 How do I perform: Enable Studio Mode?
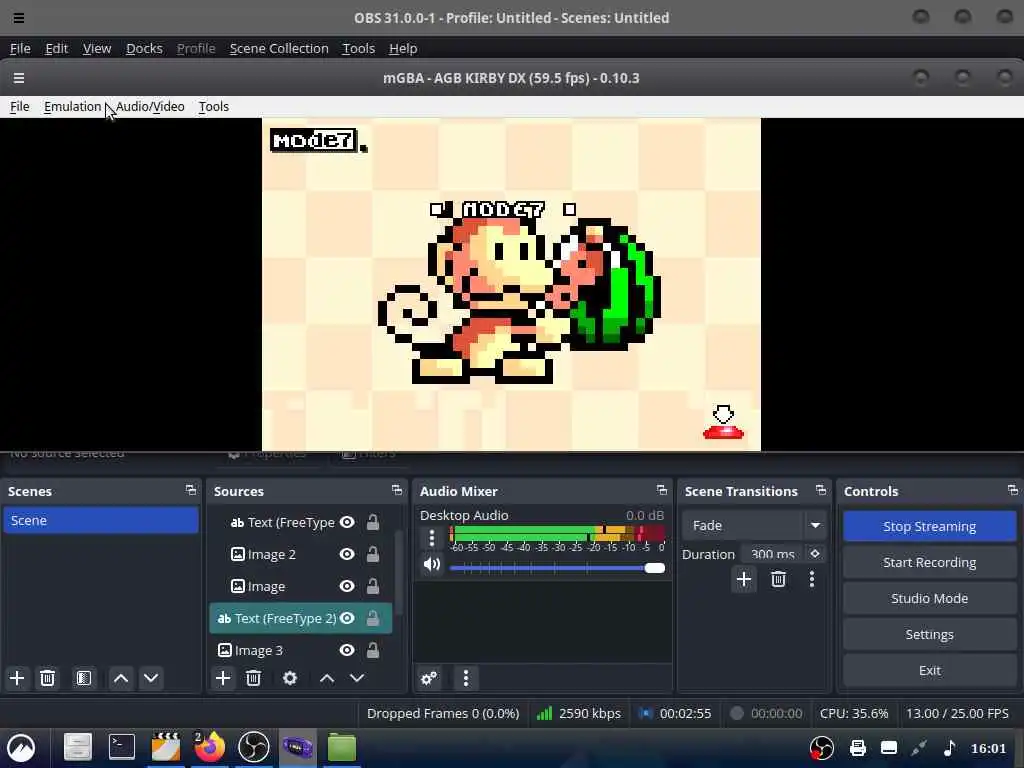(929, 598)
